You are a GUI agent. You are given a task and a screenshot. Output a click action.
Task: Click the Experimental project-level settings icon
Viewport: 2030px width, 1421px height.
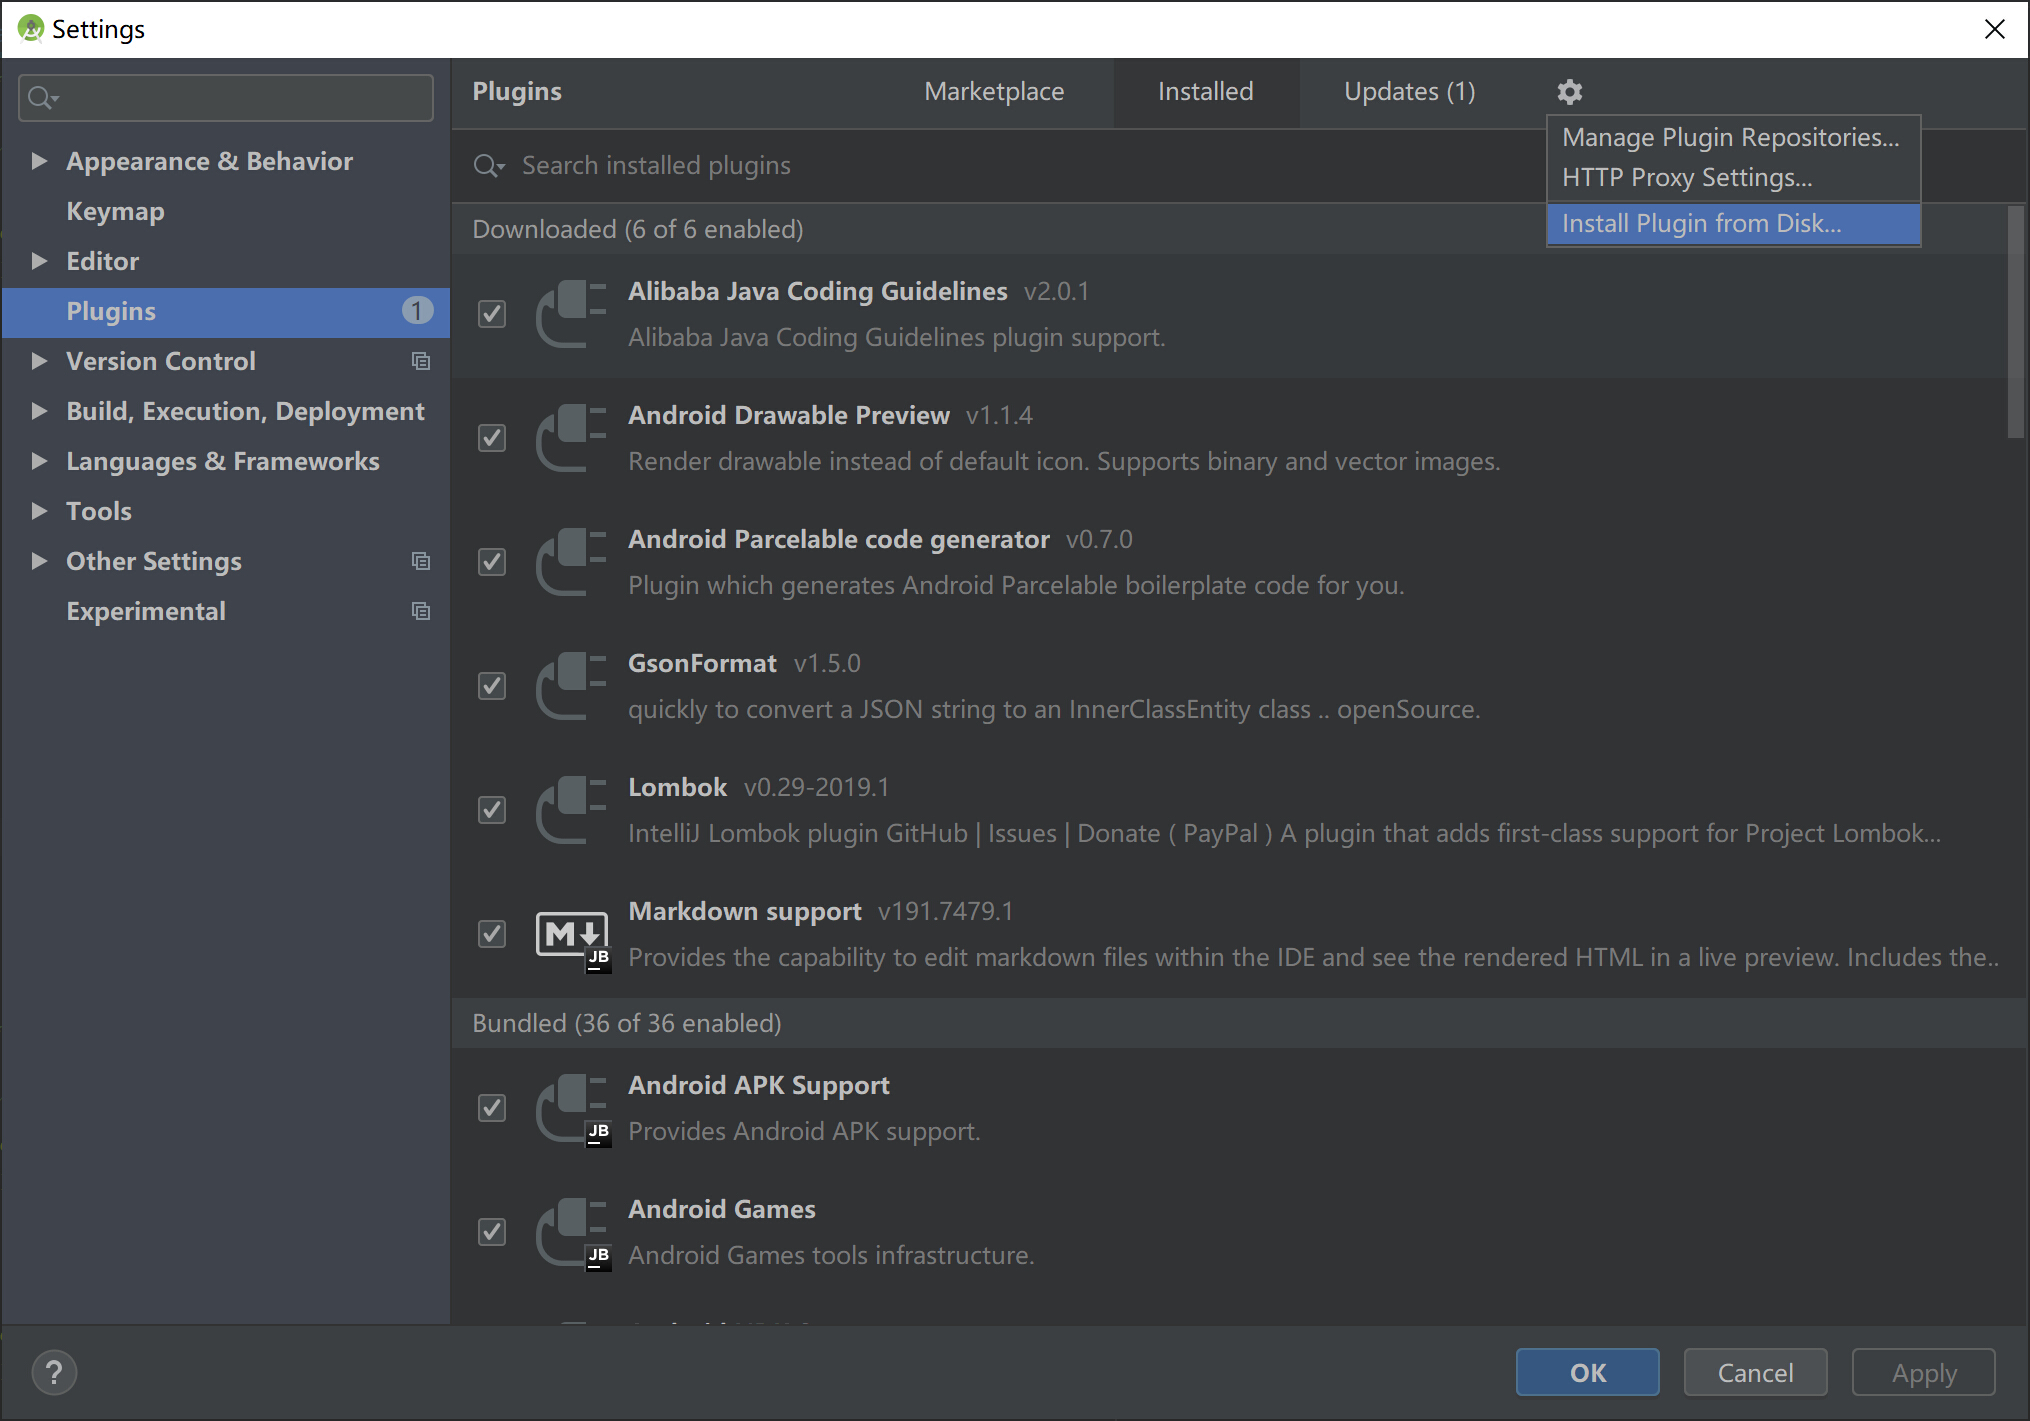tap(421, 611)
